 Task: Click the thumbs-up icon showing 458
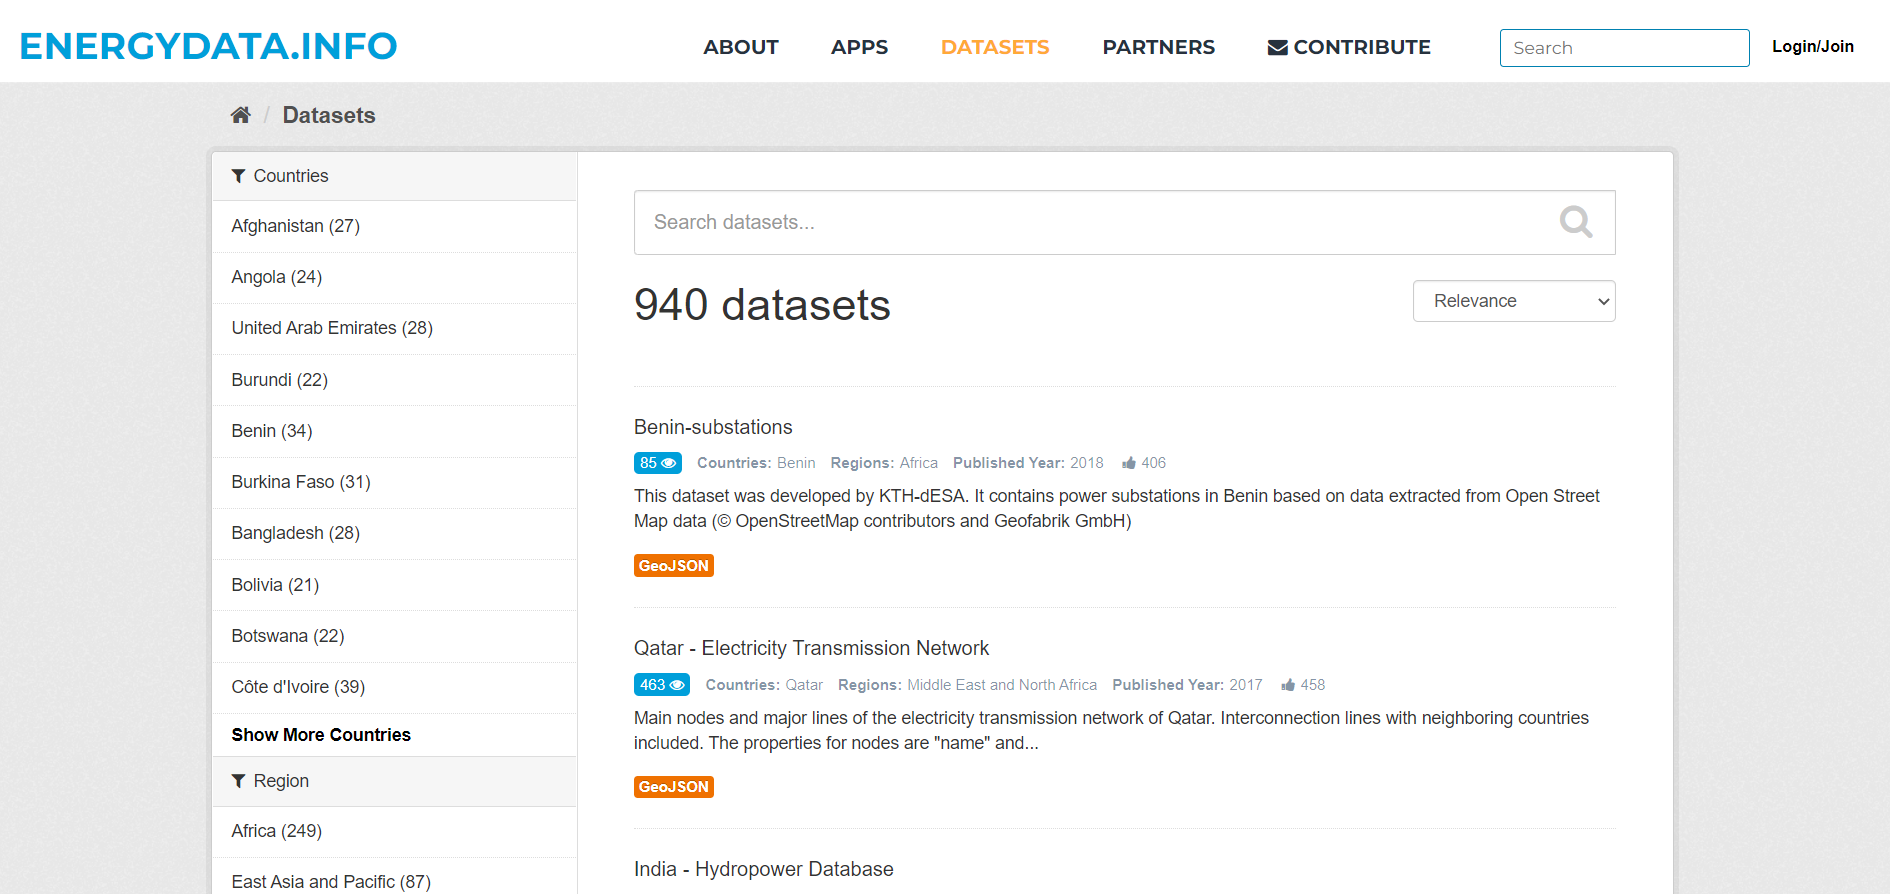tap(1288, 685)
